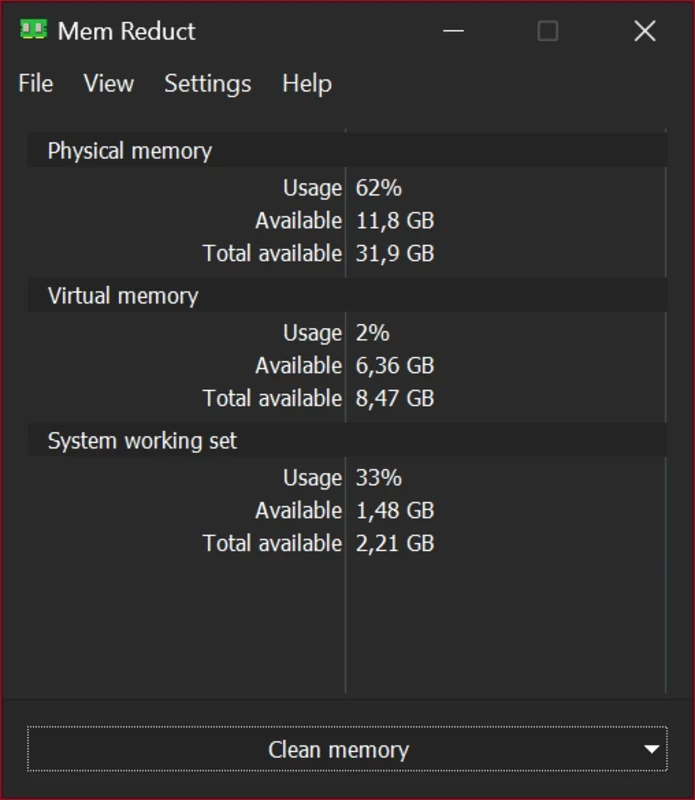This screenshot has height=800, width=695.
Task: Select the System working set 33% row
Action: [x=378, y=478]
